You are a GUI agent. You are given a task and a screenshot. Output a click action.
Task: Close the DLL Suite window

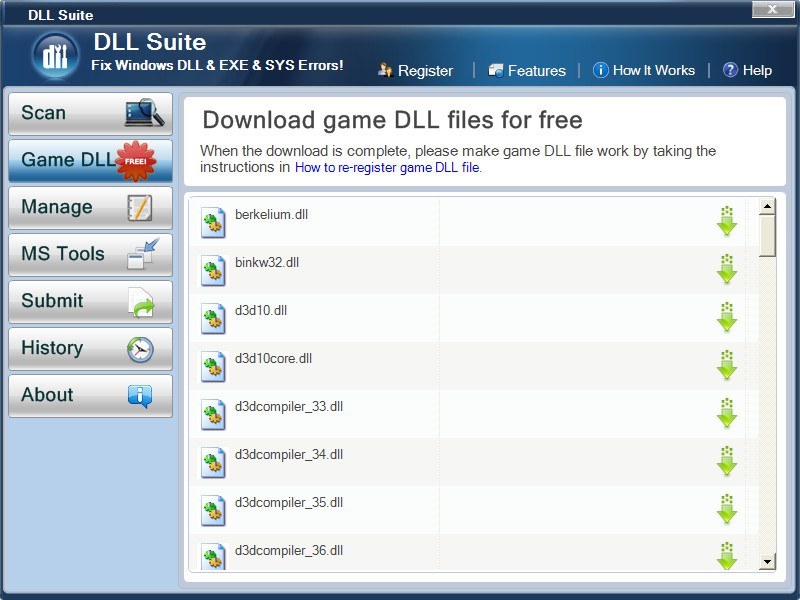pos(772,9)
